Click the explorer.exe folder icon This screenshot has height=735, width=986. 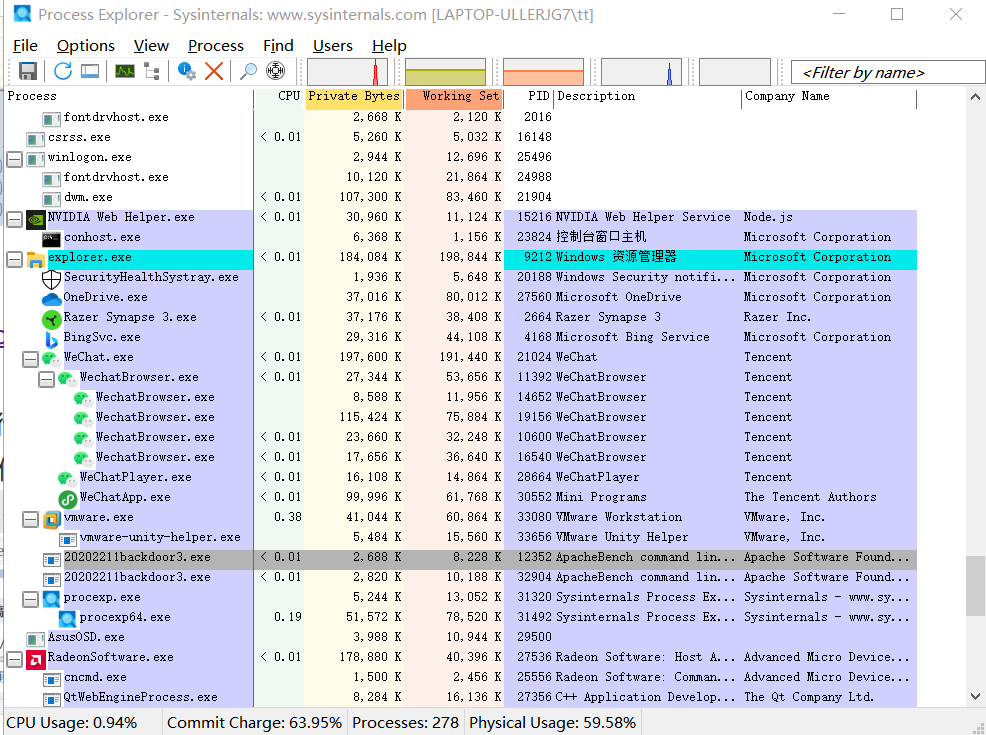(x=36, y=258)
